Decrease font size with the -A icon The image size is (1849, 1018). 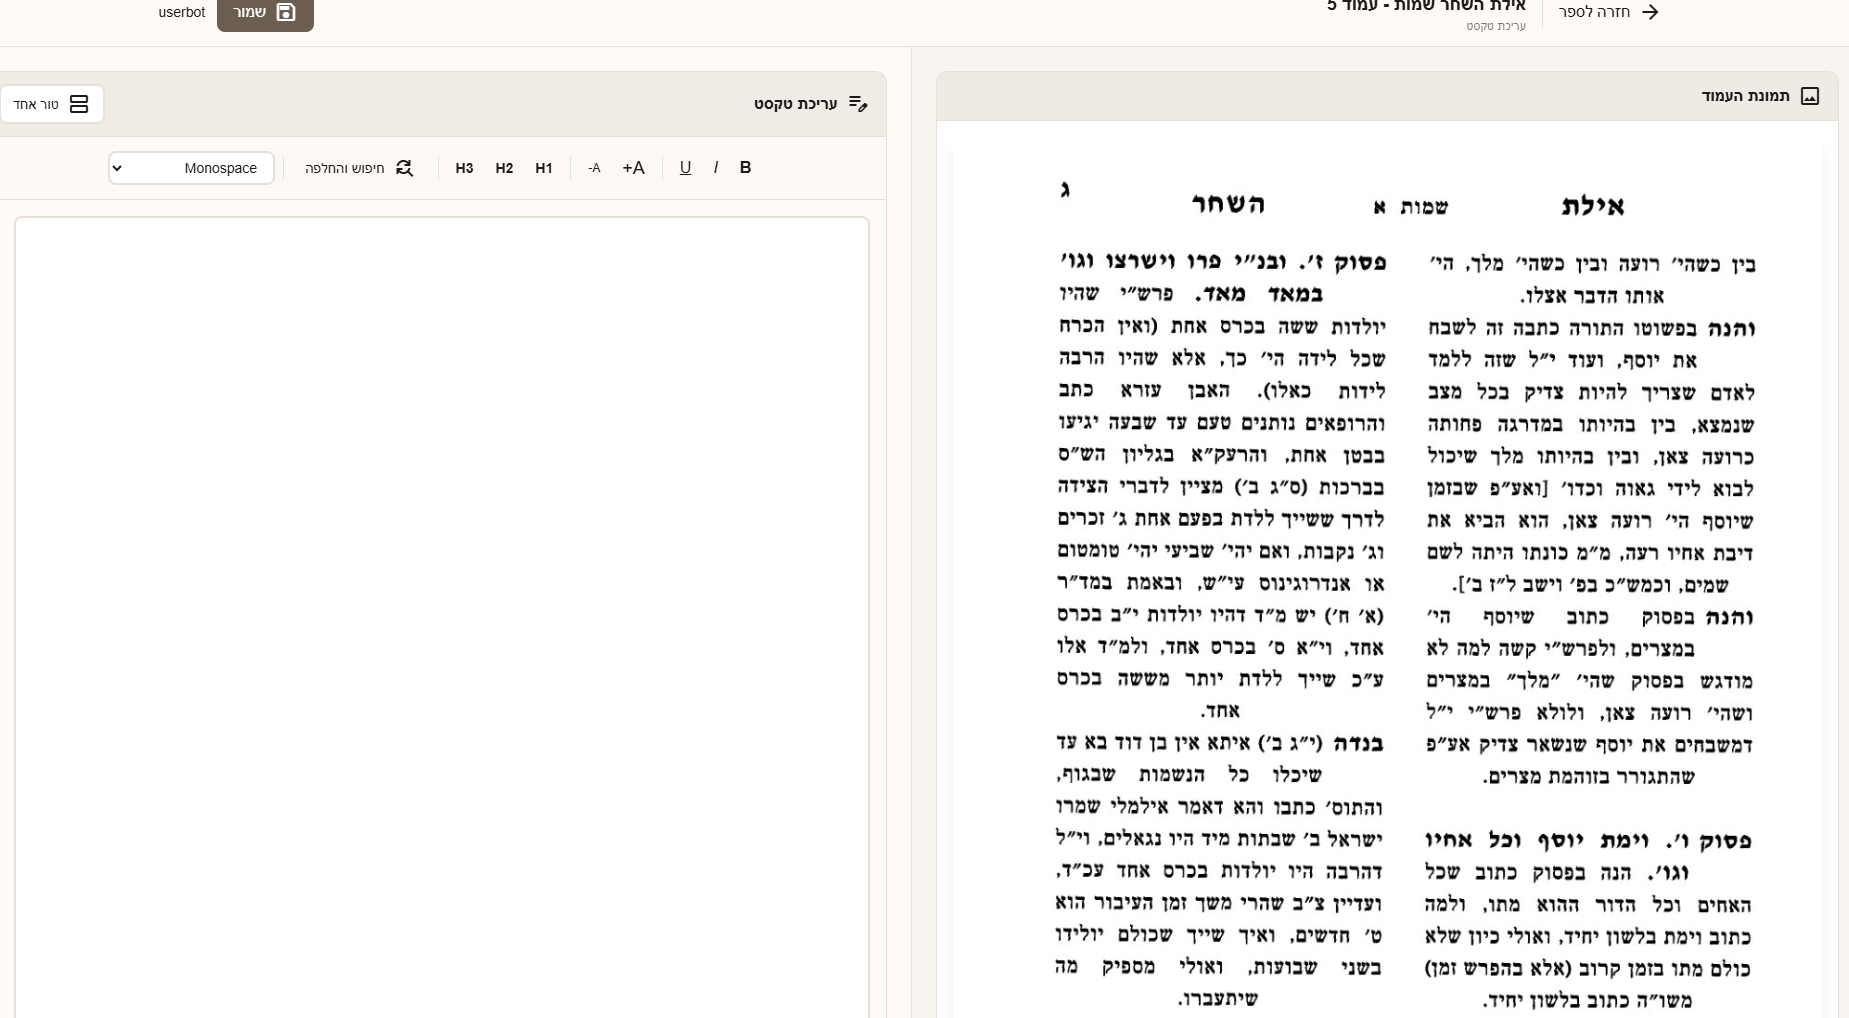(593, 168)
